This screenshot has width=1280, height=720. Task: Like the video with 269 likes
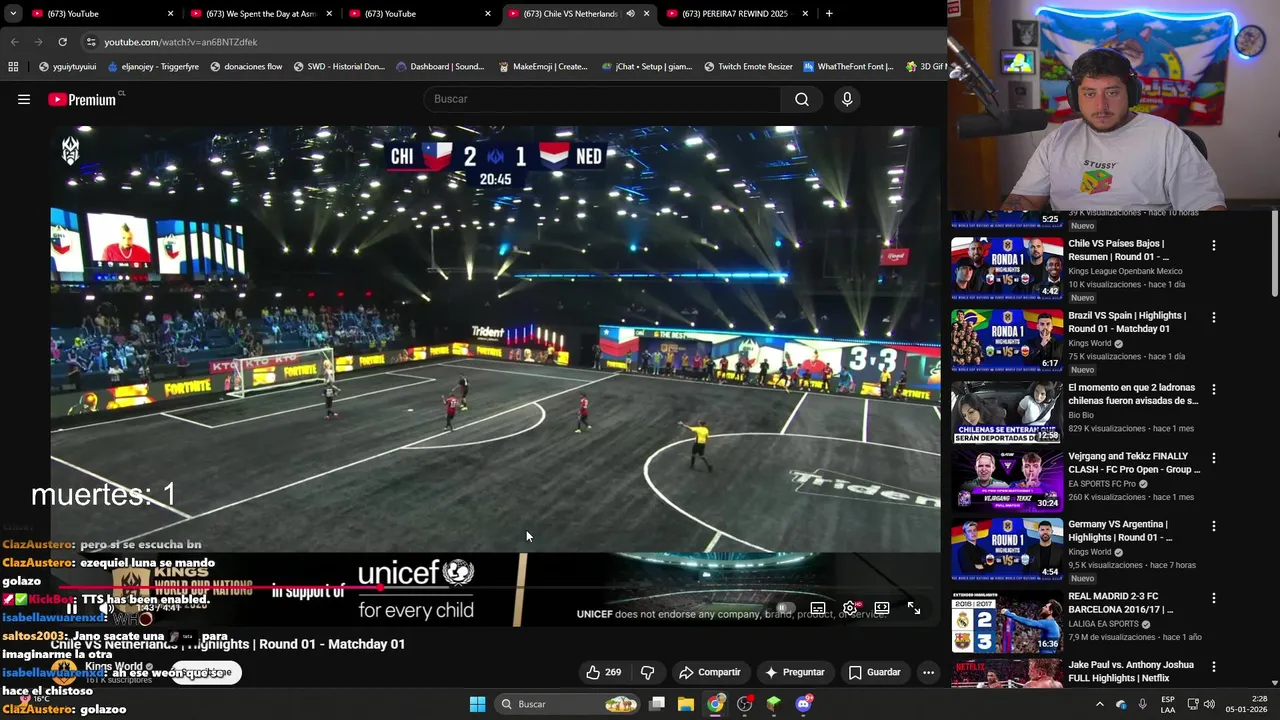(604, 672)
